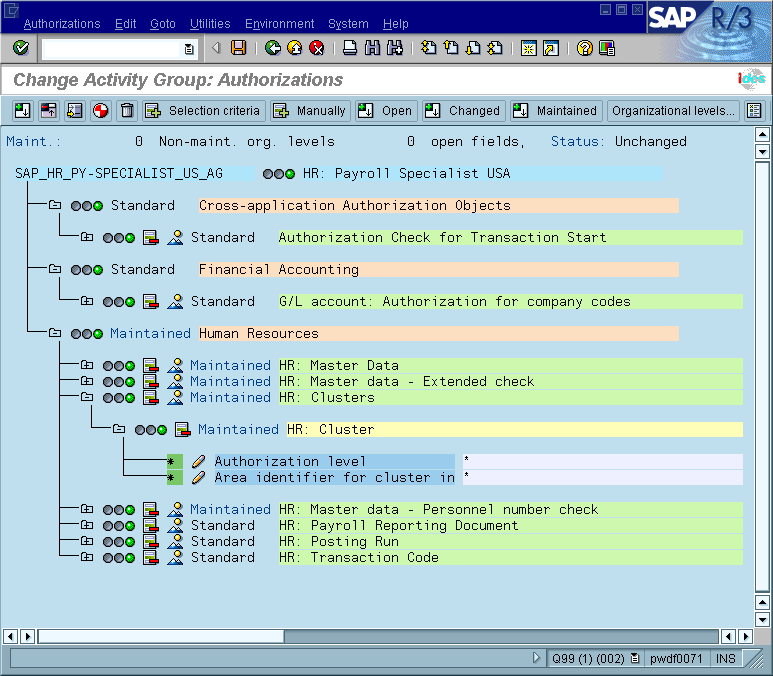This screenshot has width=773, height=676.
Task: Click the red Cancel icon in toolbar
Action: (x=317, y=48)
